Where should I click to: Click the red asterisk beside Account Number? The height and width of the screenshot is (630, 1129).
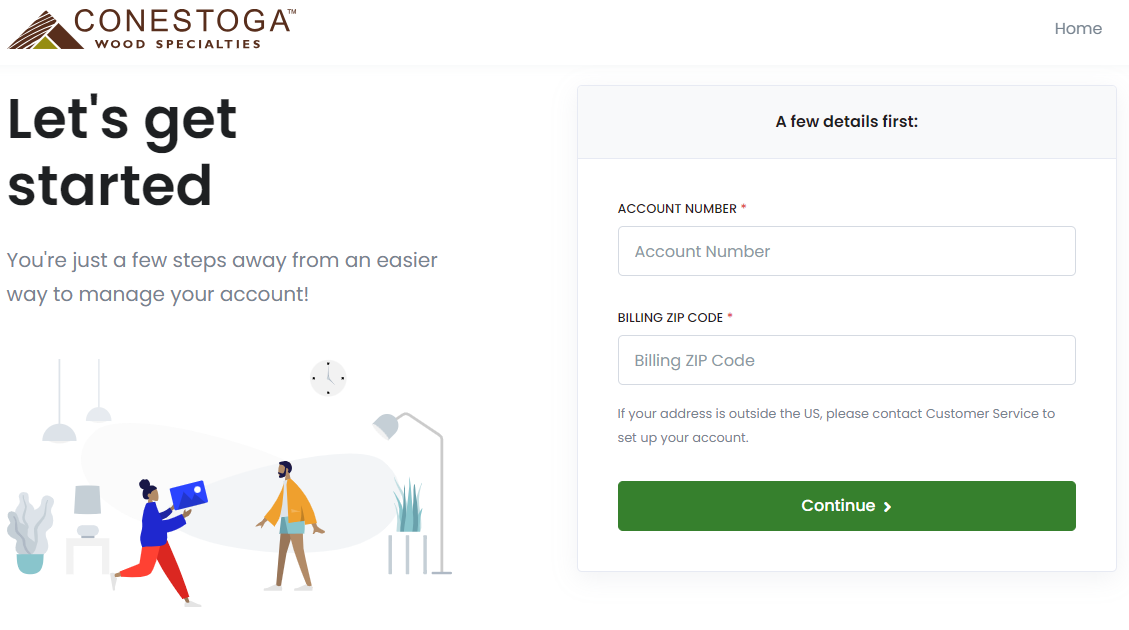point(742,208)
